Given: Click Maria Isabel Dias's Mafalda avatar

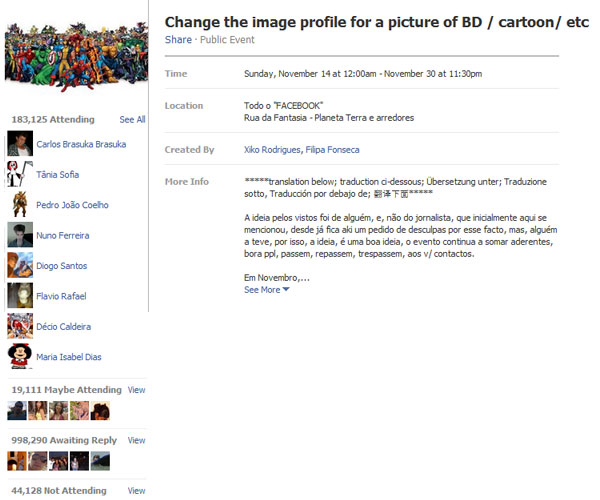Looking at the screenshot, I should (20, 356).
